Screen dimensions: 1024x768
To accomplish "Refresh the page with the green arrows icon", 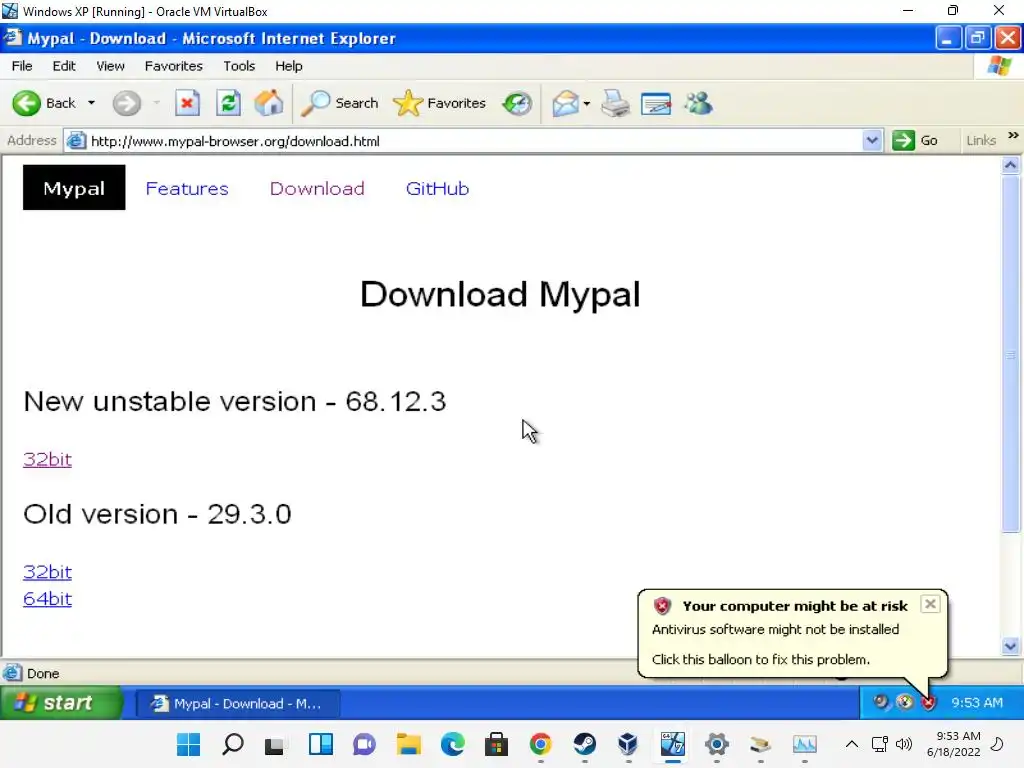I will point(229,103).
